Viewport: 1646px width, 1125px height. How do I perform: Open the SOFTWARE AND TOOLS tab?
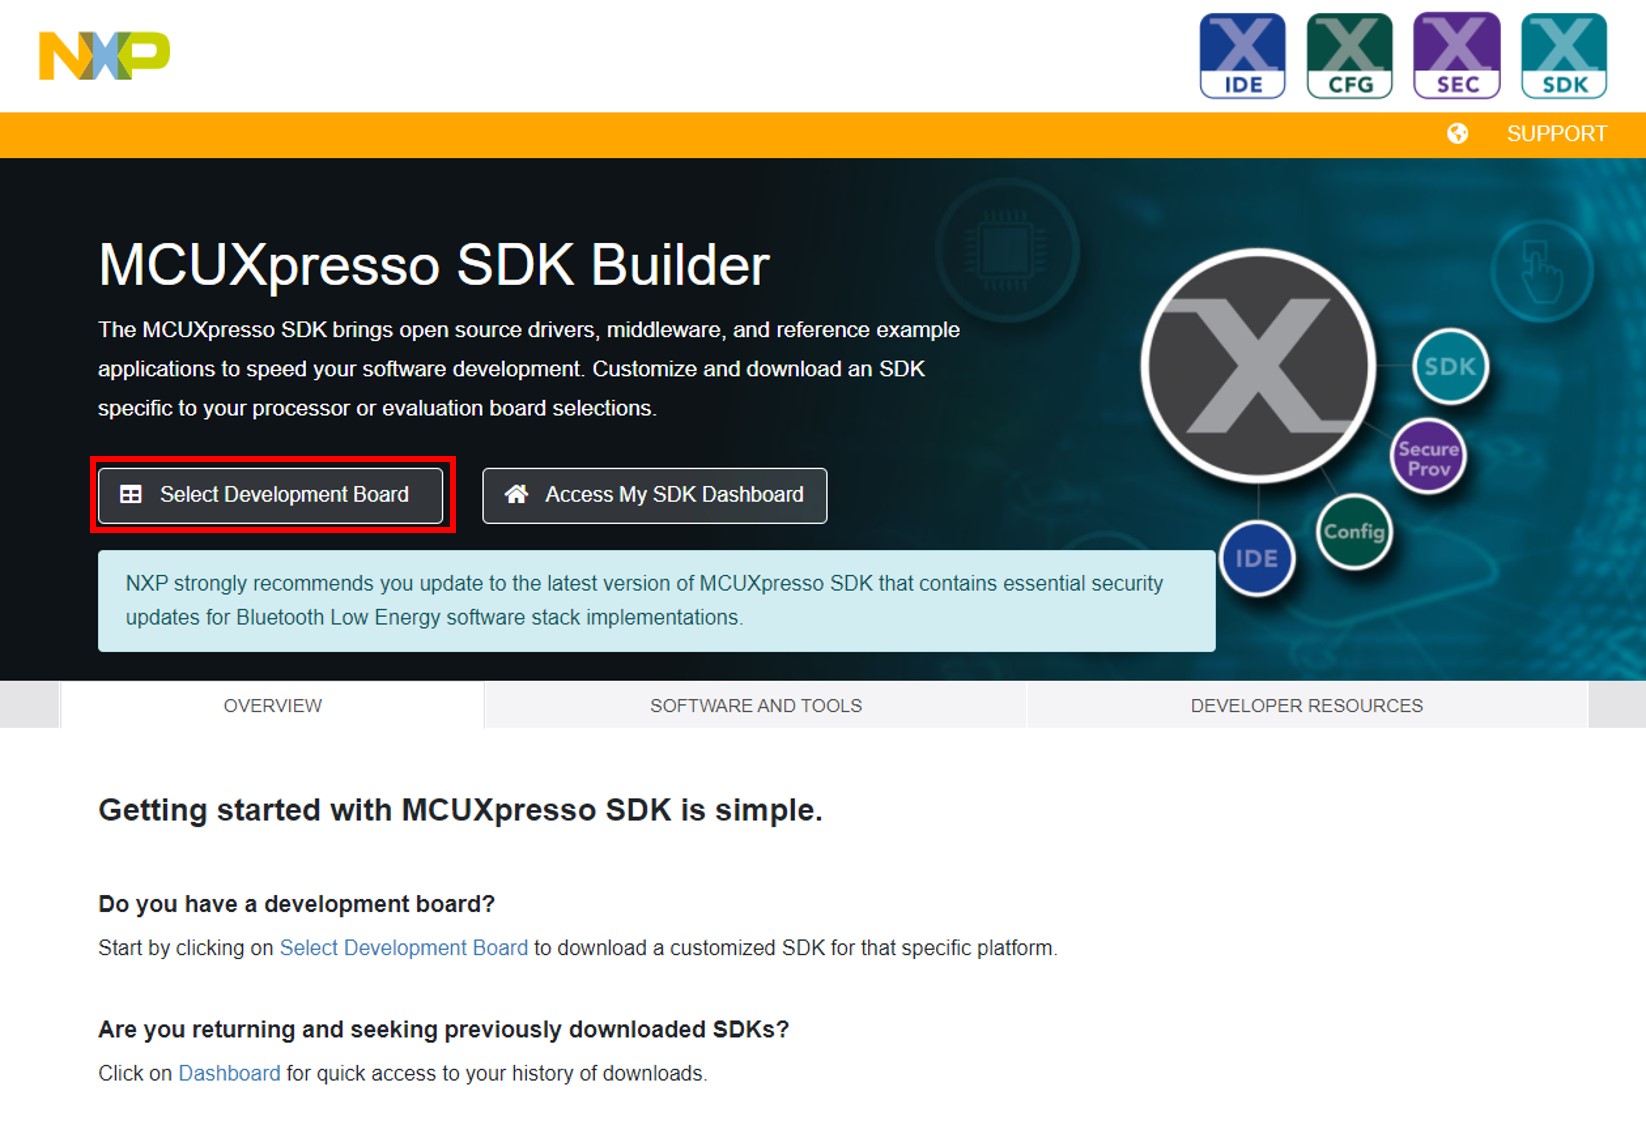point(756,705)
